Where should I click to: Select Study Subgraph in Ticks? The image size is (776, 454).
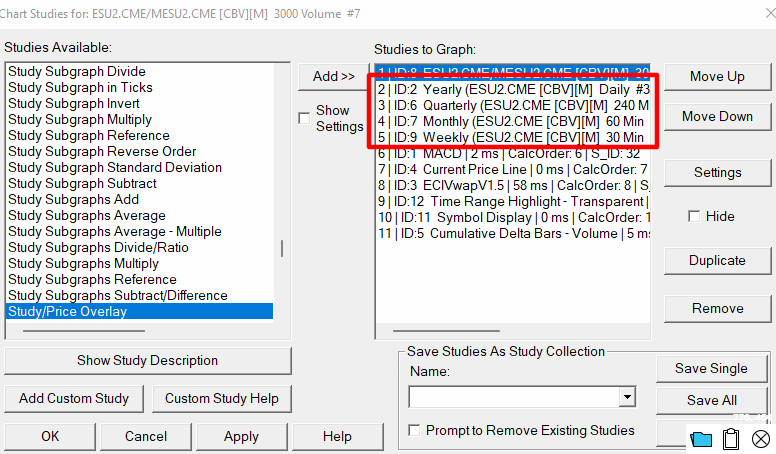140,87
